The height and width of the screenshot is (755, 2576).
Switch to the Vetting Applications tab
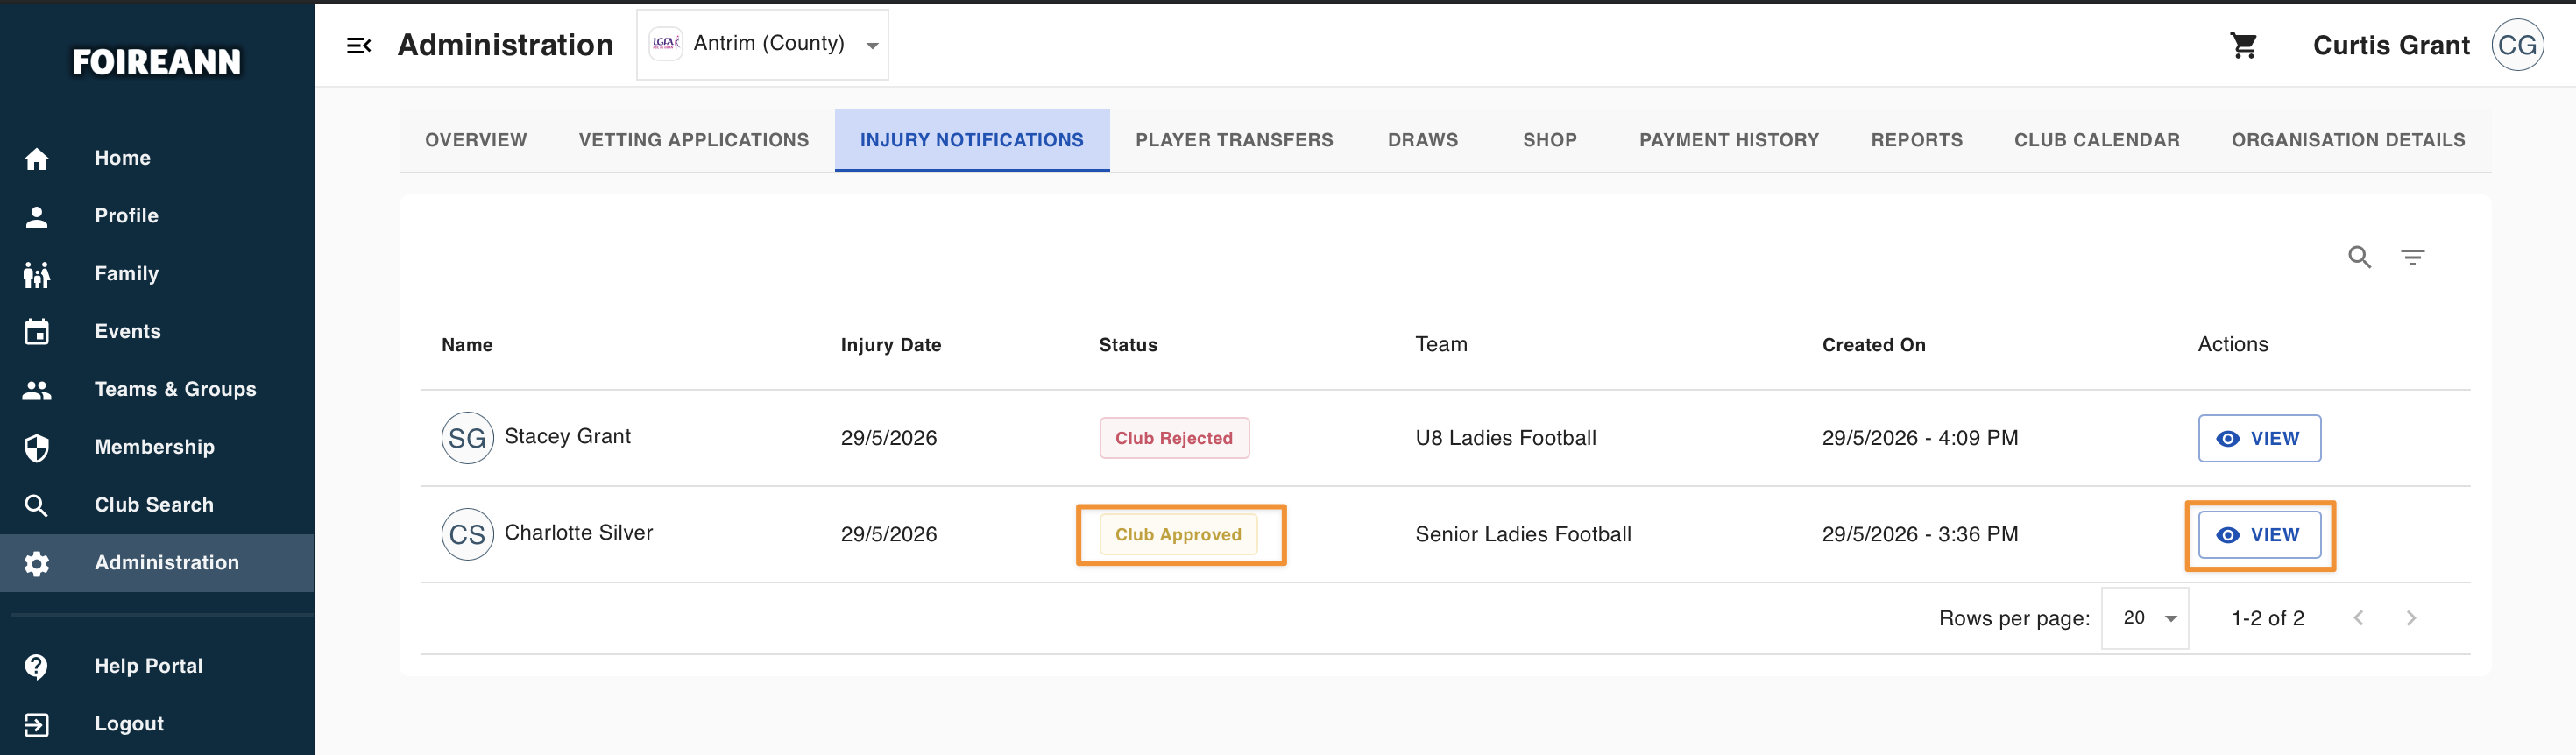693,140
